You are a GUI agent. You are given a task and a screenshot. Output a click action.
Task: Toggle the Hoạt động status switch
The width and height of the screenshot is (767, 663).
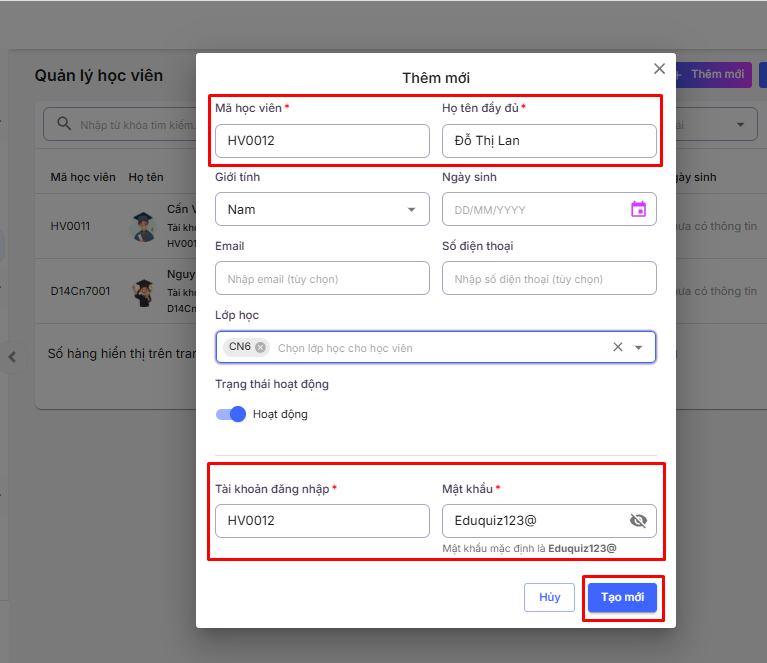pyautogui.click(x=231, y=414)
